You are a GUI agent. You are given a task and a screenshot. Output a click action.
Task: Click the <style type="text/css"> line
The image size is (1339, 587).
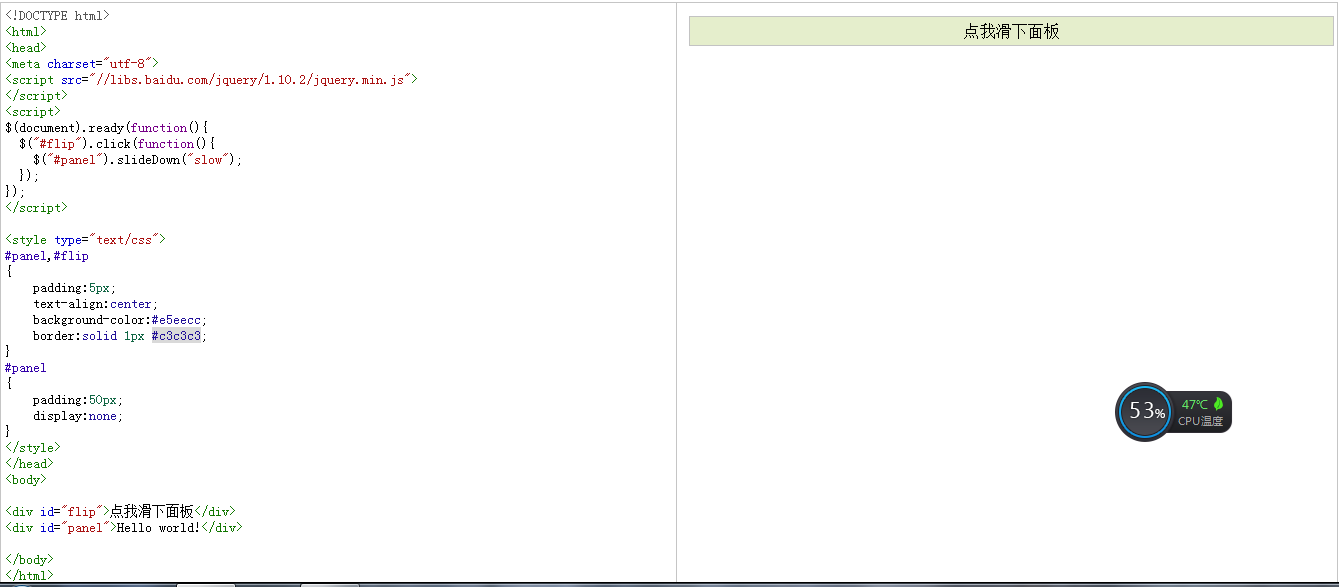[x=85, y=240]
